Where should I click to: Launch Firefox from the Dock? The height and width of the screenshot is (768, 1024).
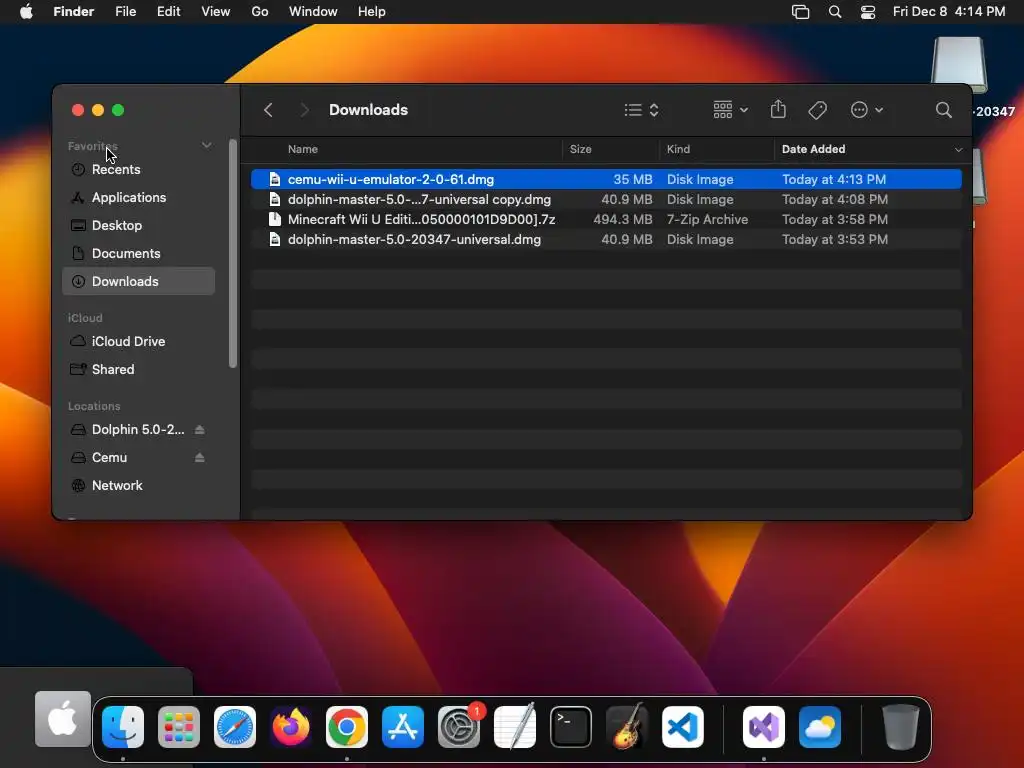(x=291, y=726)
